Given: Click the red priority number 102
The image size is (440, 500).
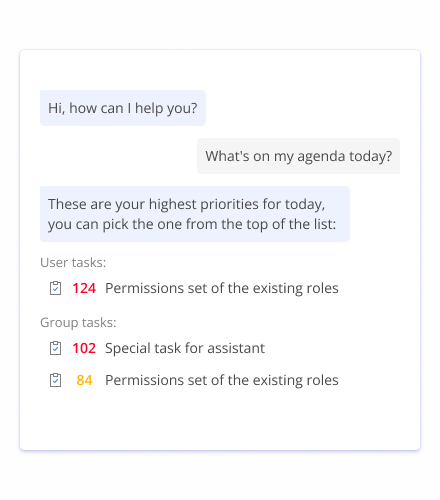Looking at the screenshot, I should point(84,348).
